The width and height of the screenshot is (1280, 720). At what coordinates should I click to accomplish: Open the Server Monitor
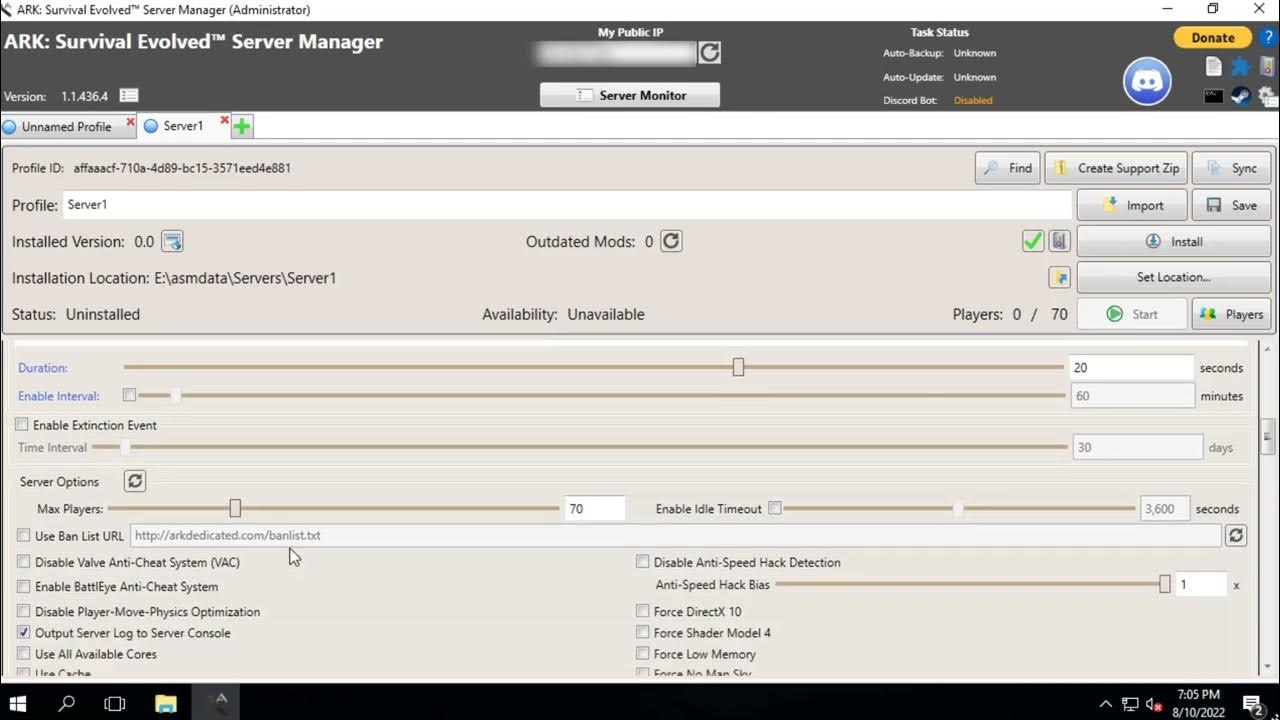(x=630, y=95)
